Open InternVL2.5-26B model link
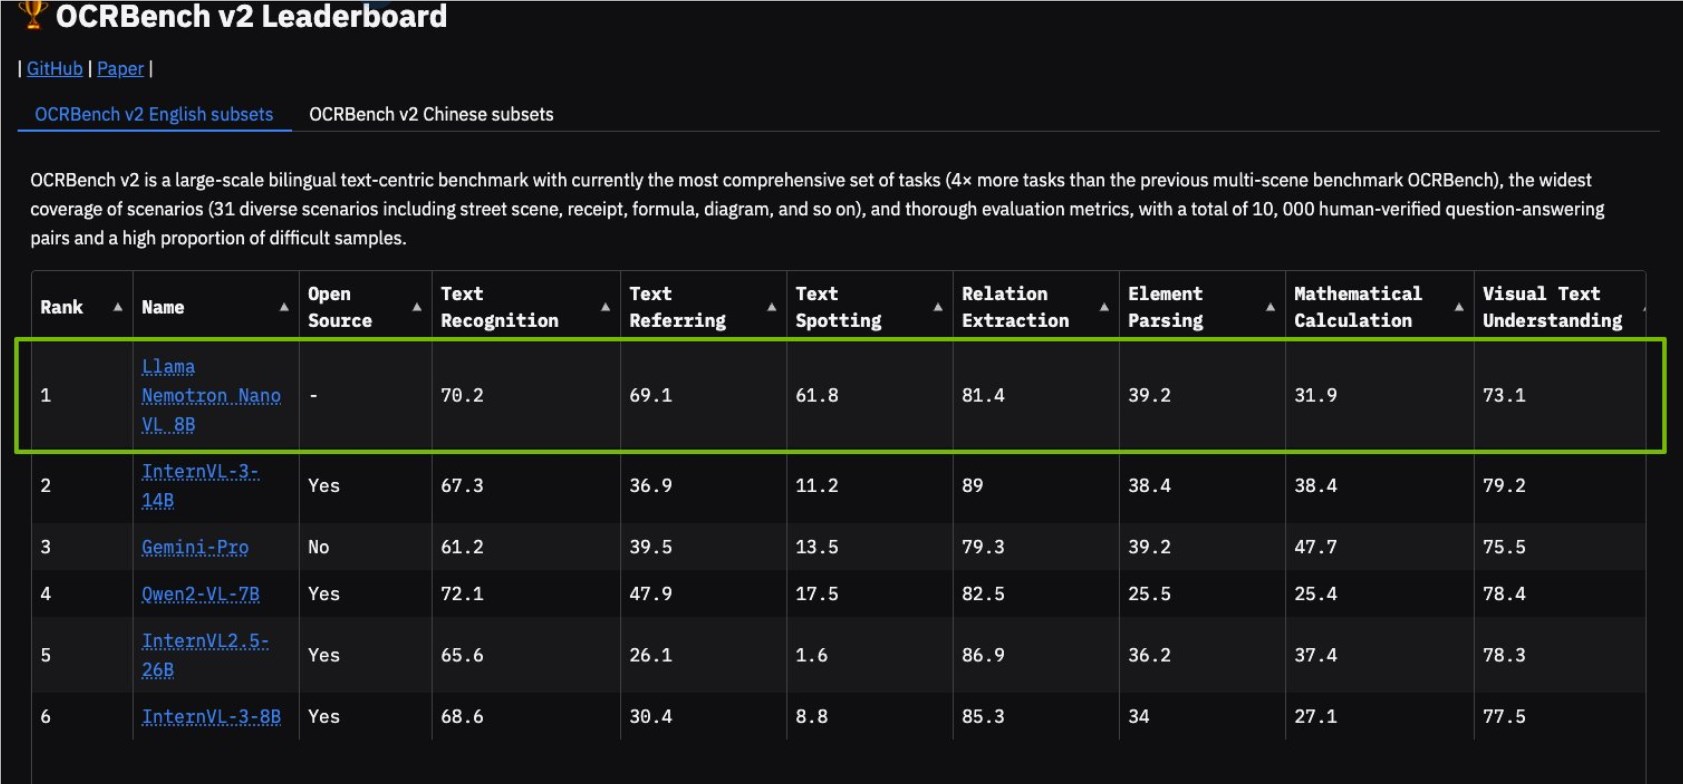This screenshot has height=784, width=1683. [x=205, y=655]
